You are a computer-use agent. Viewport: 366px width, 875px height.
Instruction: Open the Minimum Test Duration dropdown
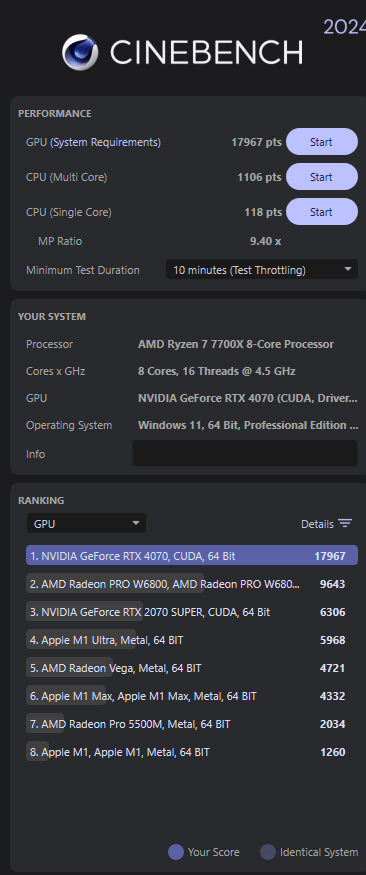[x=262, y=270]
